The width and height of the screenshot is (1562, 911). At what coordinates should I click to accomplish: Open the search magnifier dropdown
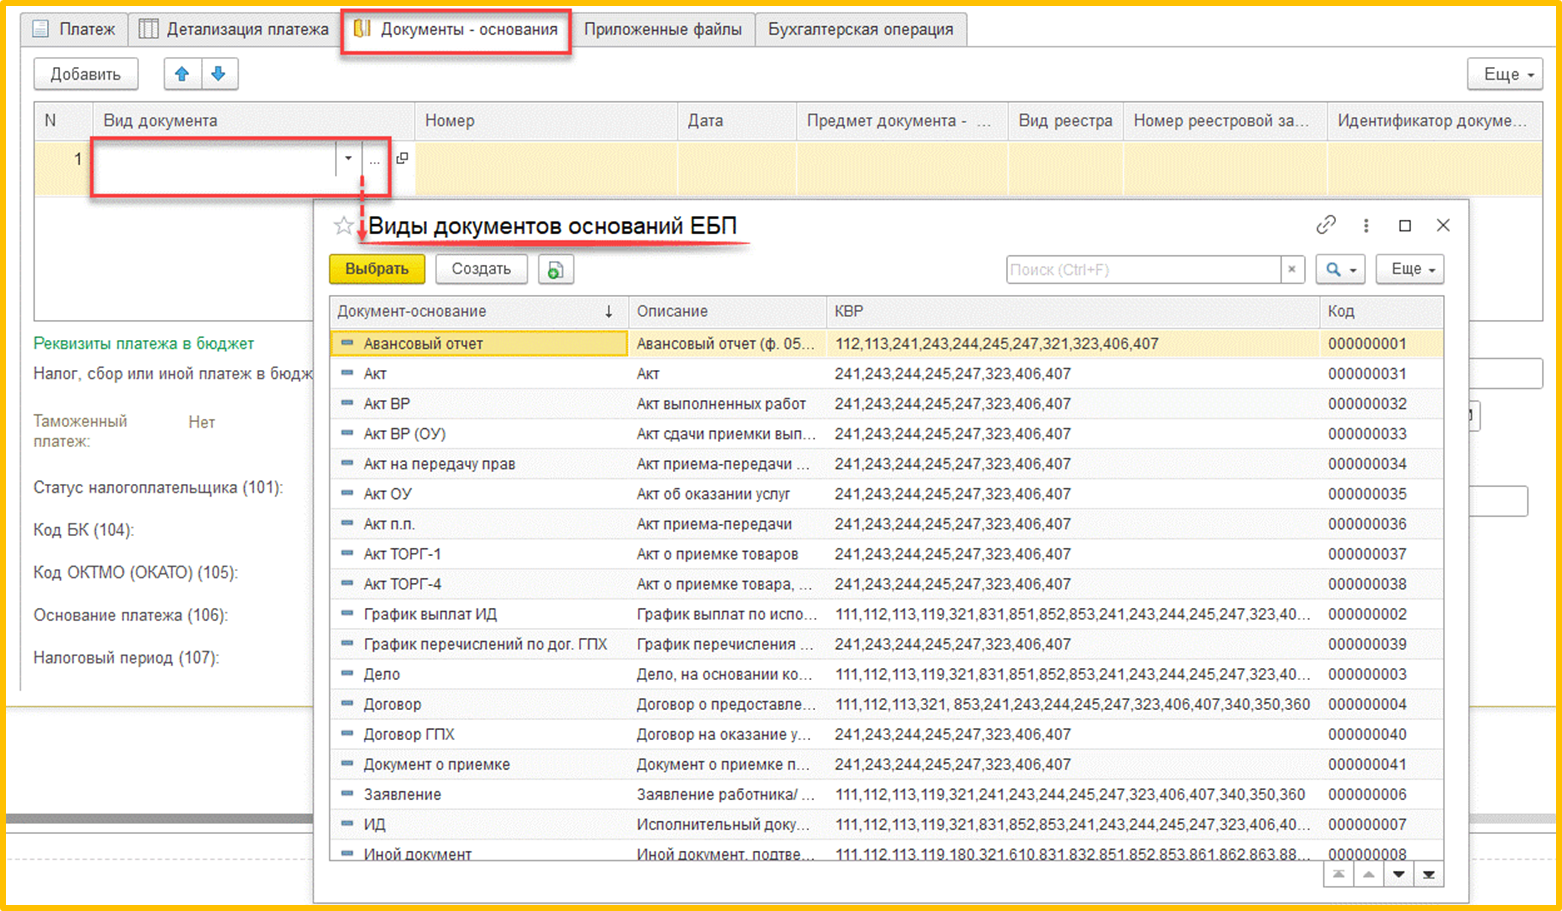(x=1340, y=269)
